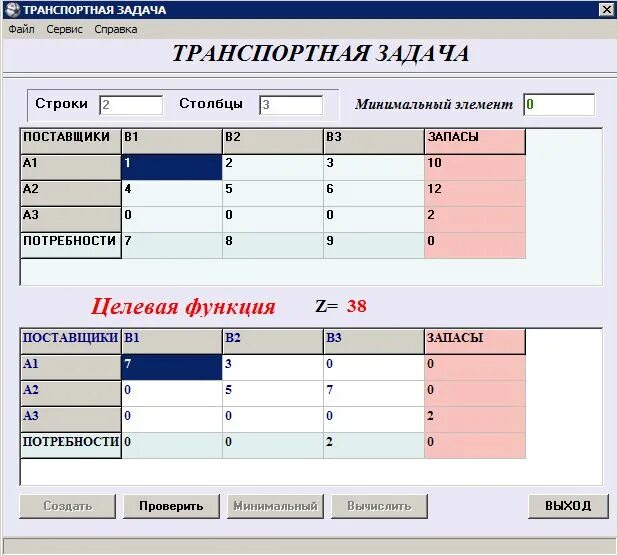Viewport: 618px width, 556px height.
Task: Click the Столбцы input field
Action: coord(291,105)
